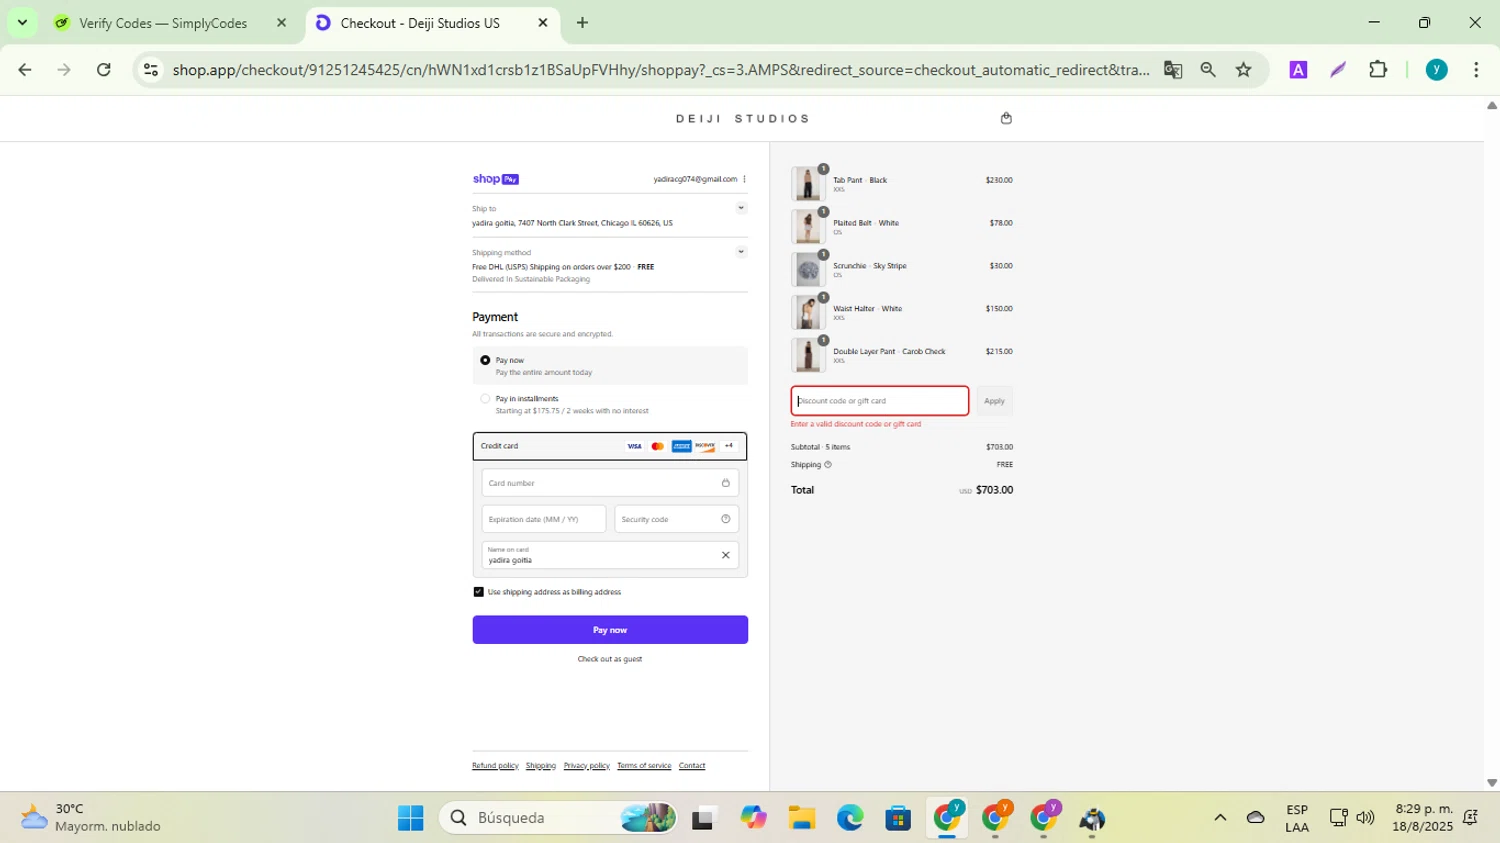Open the tab search dropdown arrow
The height and width of the screenshot is (843, 1500).
22,22
